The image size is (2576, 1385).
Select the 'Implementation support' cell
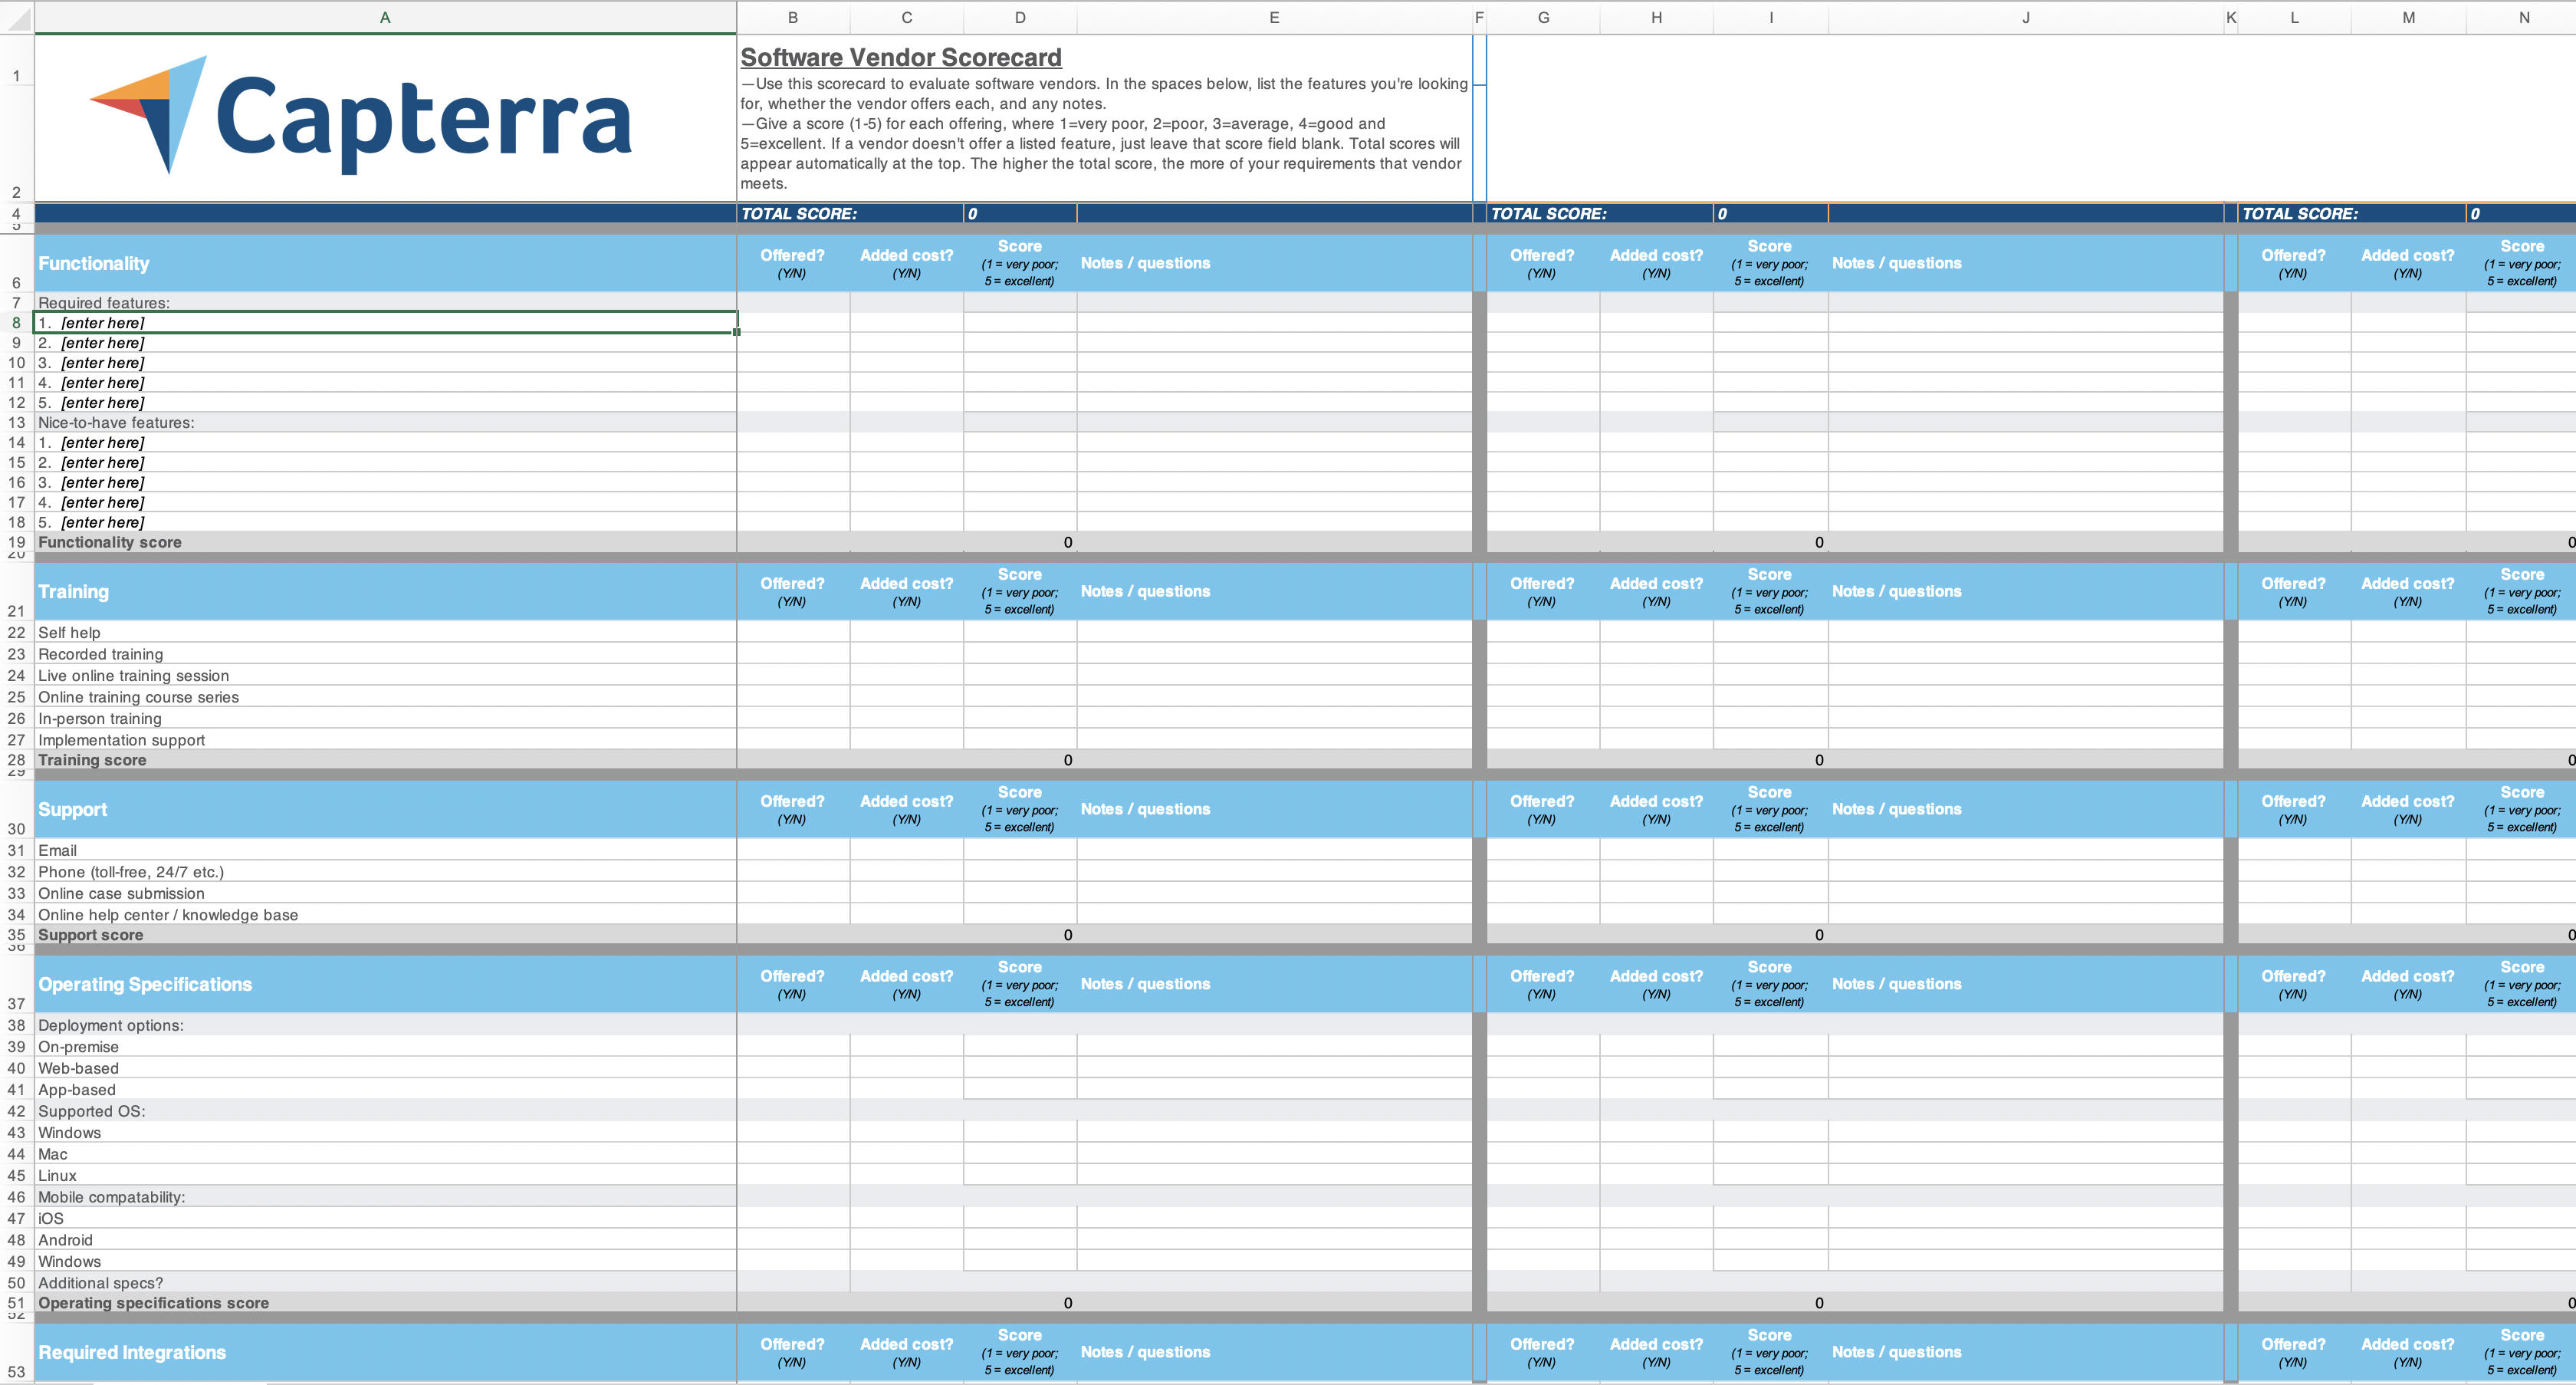[385, 740]
